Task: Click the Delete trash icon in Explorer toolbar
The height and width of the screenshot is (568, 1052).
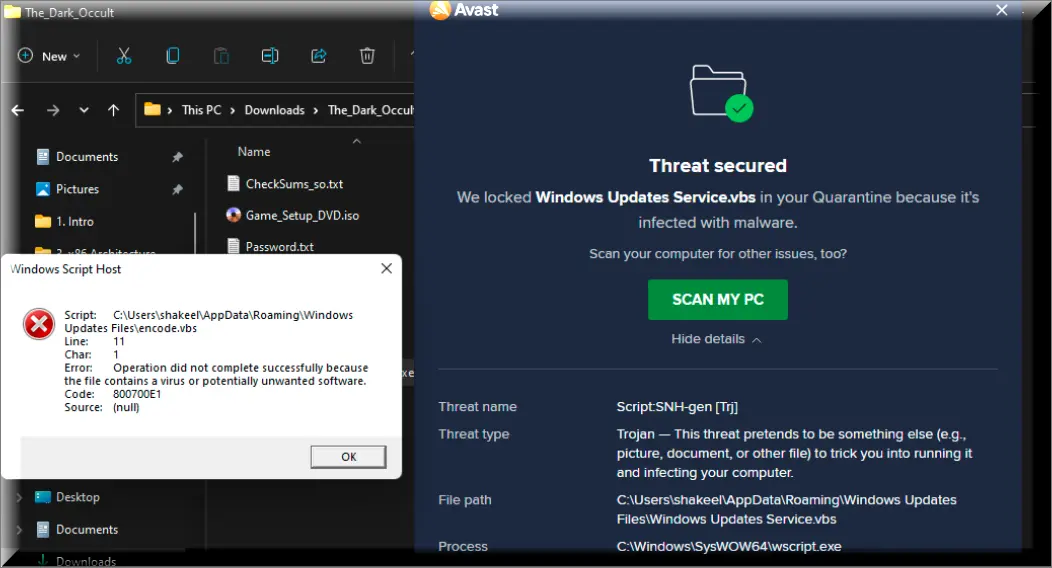Action: click(367, 56)
